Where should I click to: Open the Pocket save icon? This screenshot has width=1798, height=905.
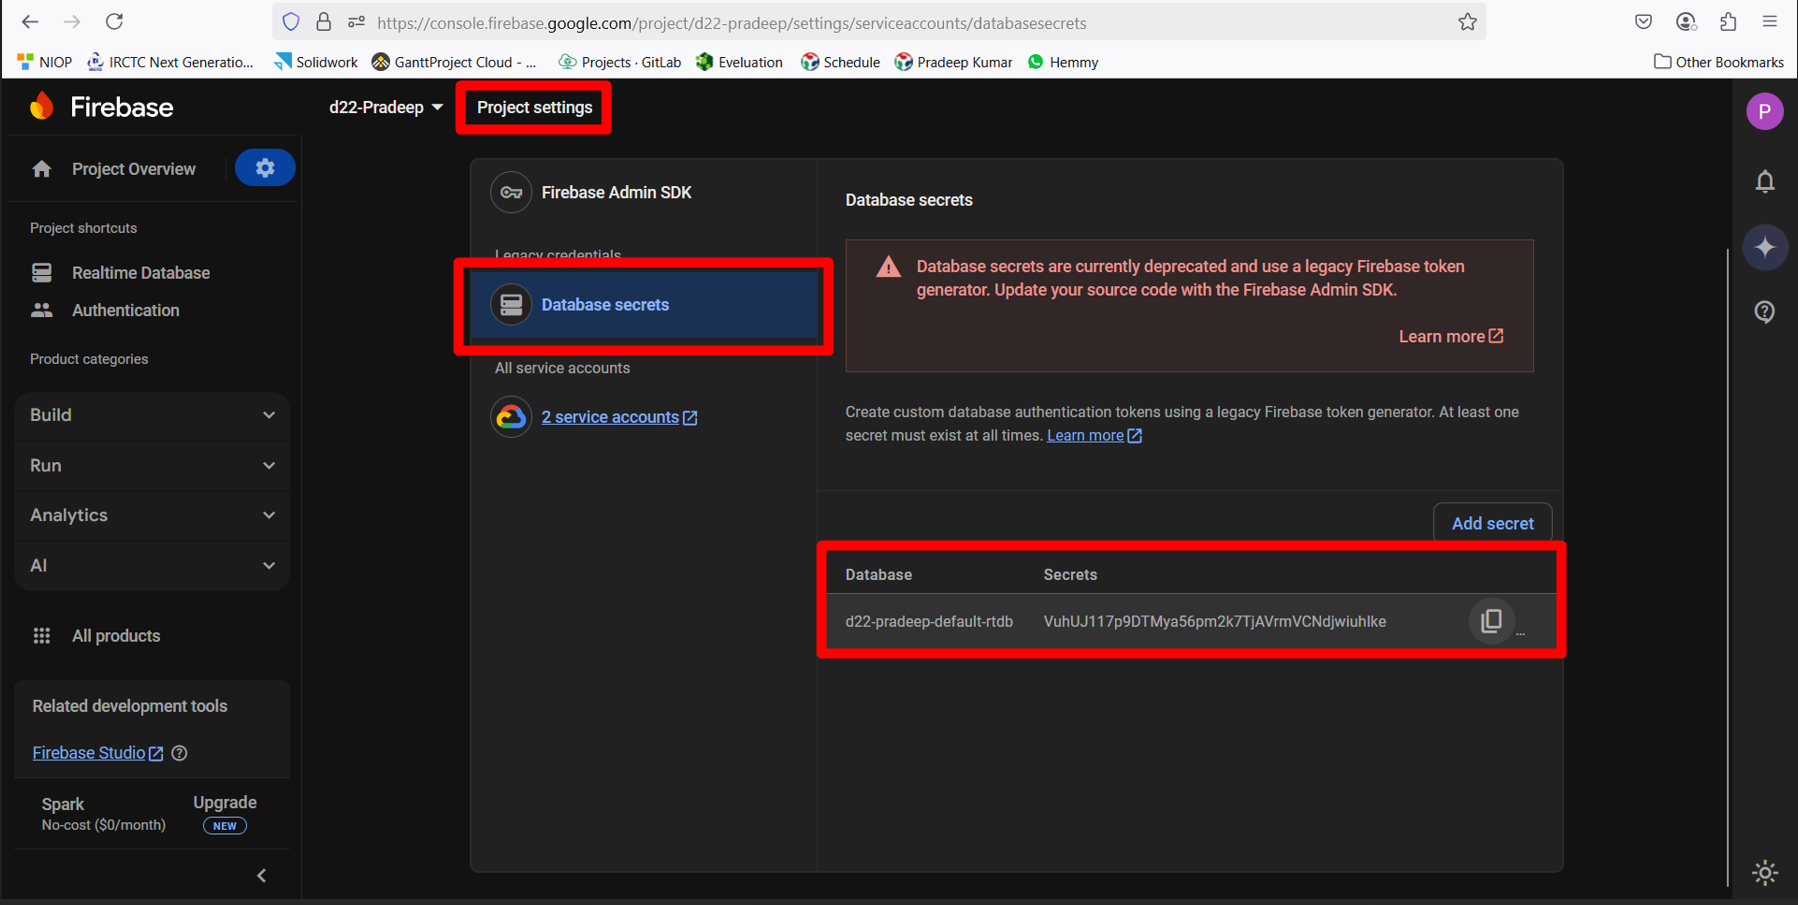[x=1643, y=22]
